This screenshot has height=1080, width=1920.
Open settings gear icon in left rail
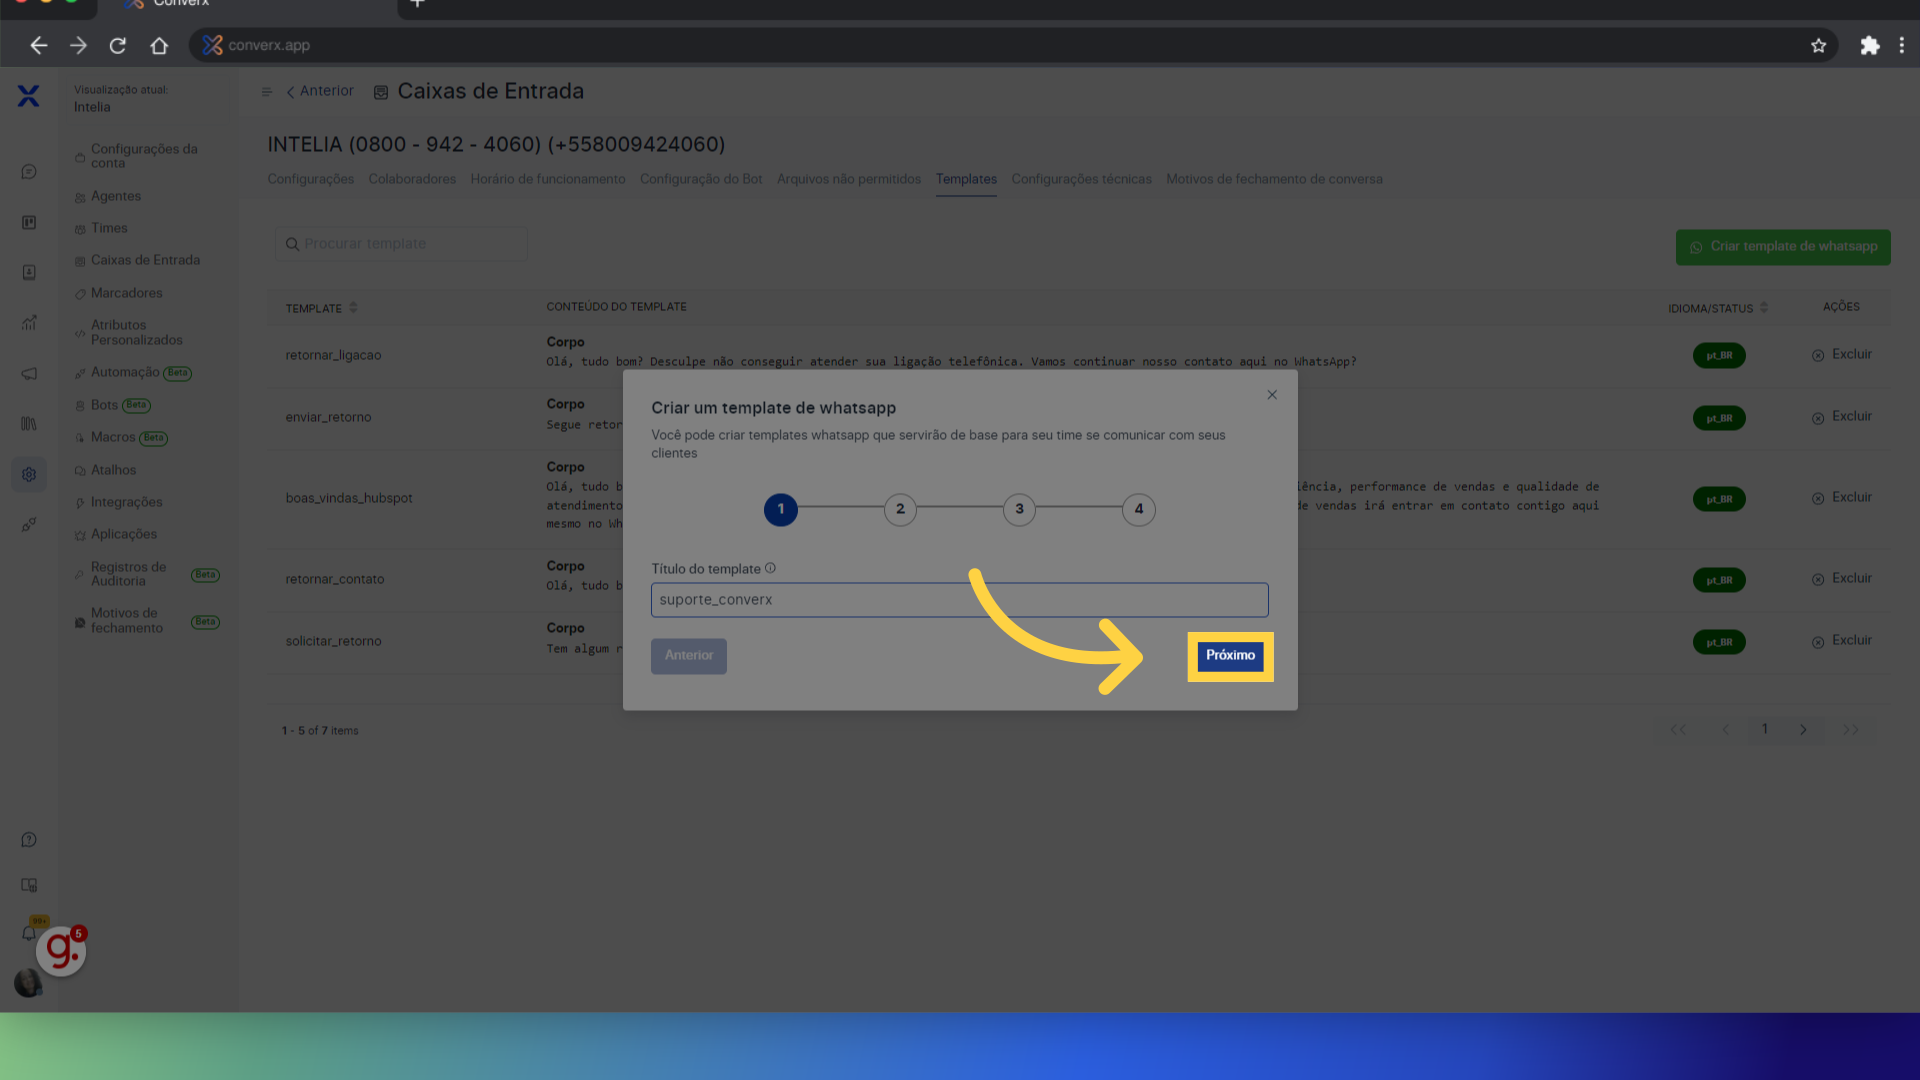(x=29, y=475)
